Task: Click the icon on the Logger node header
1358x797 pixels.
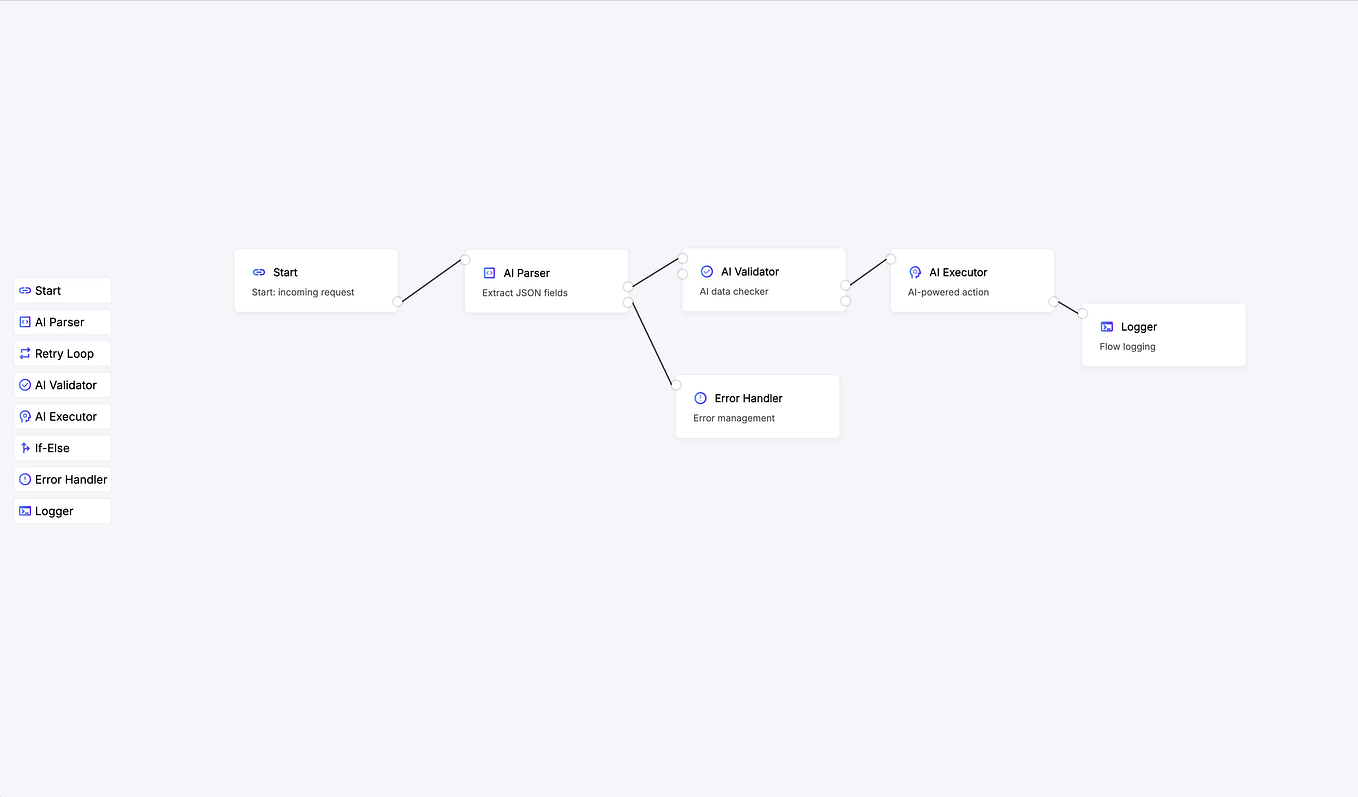Action: pyautogui.click(x=1106, y=326)
